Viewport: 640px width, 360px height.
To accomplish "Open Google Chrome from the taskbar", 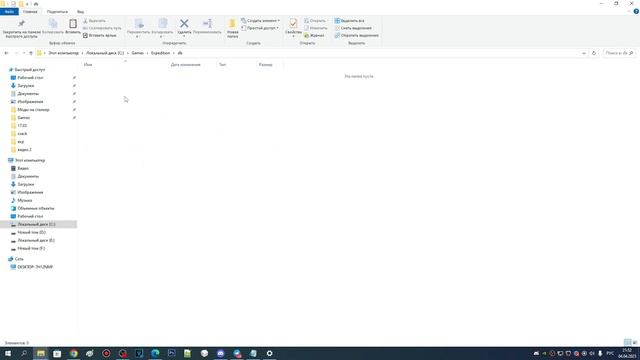I will coord(73,353).
